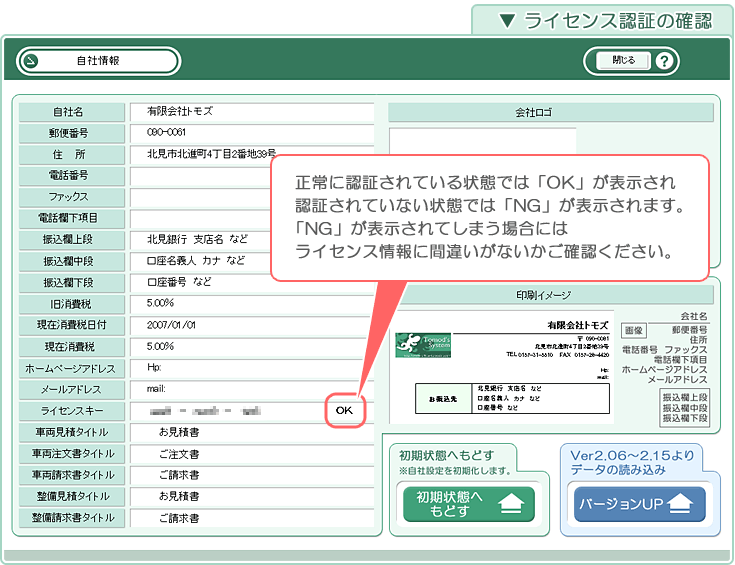Screen dimensions: 735x565
Task: Click the upload arrow icon on バージョンUP
Action: point(681,504)
